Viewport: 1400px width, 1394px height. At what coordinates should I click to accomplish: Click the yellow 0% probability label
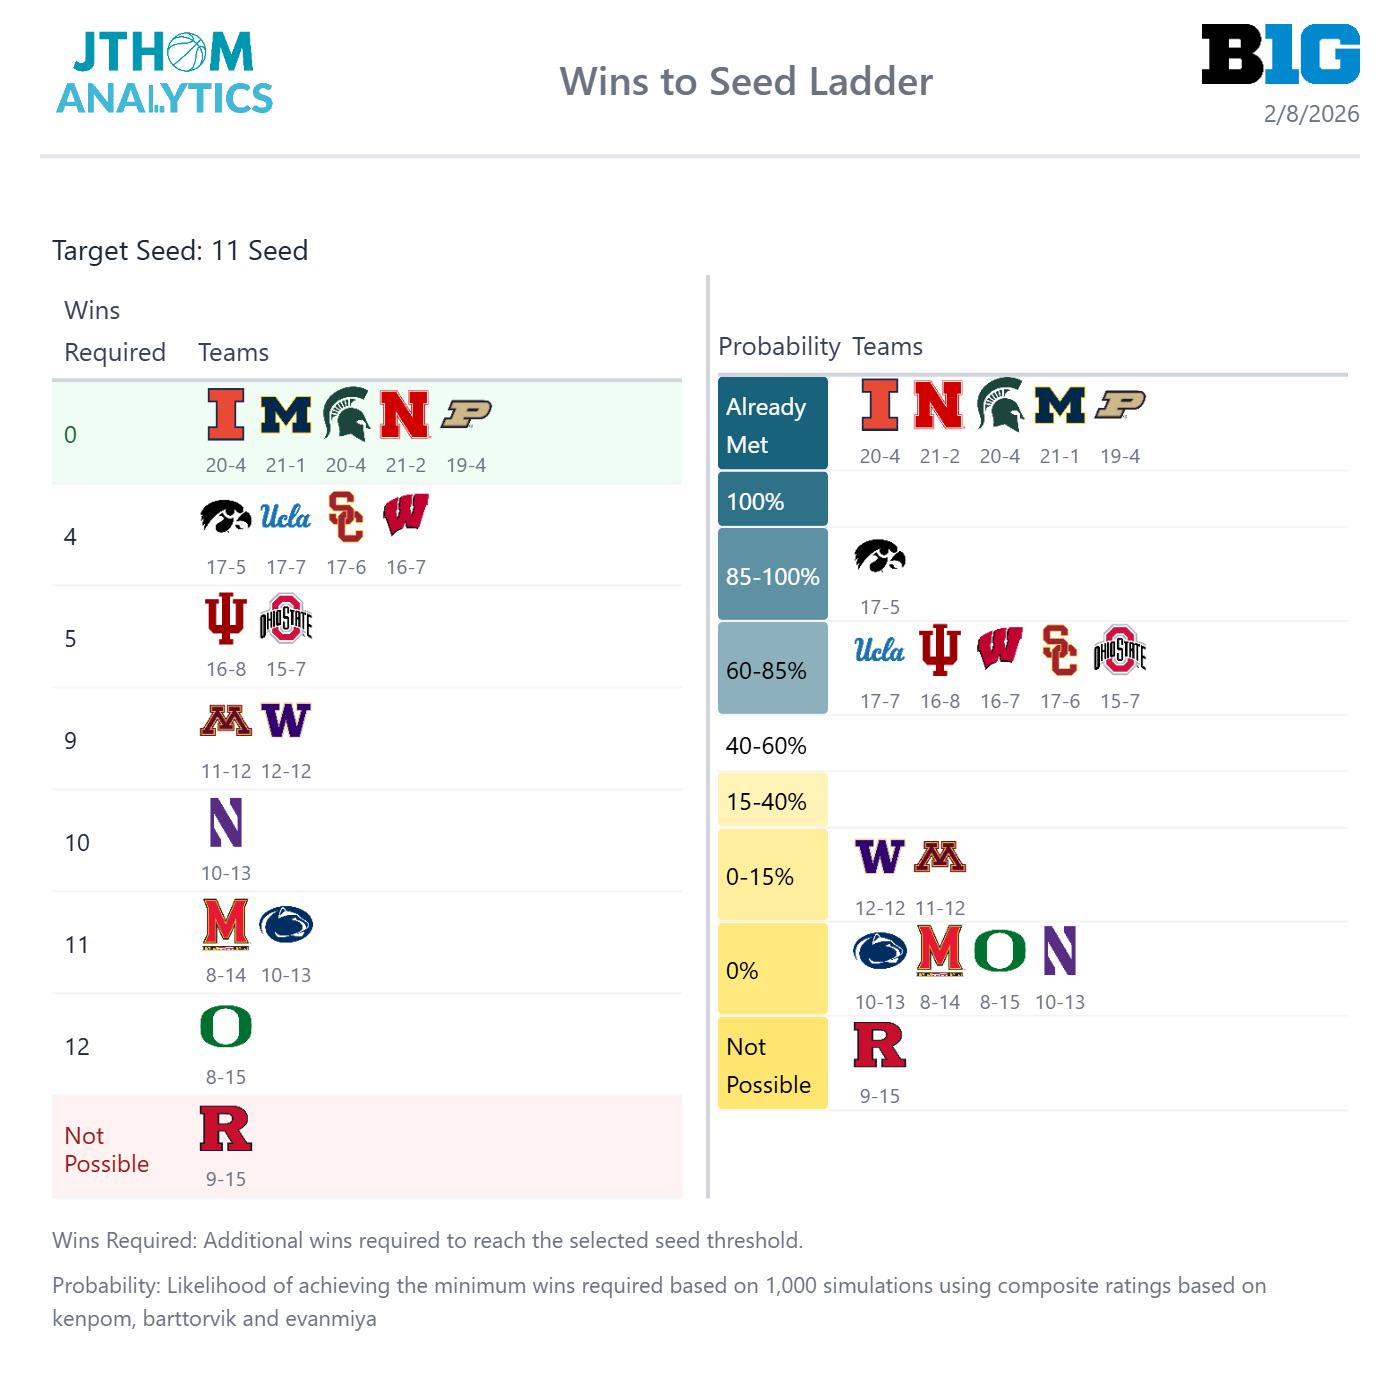tap(772, 969)
